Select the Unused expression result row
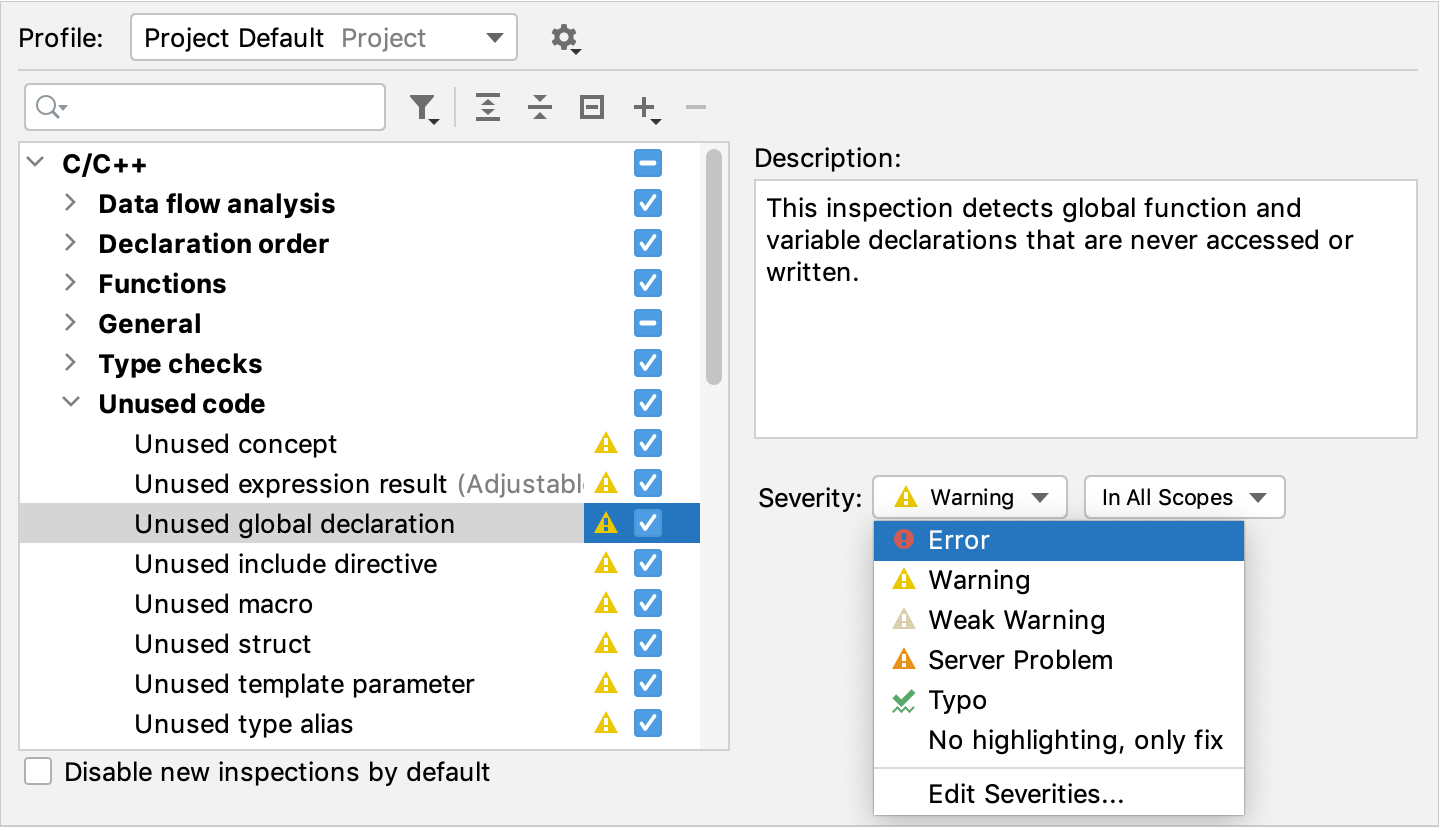The height and width of the screenshot is (831, 1441). click(x=360, y=483)
